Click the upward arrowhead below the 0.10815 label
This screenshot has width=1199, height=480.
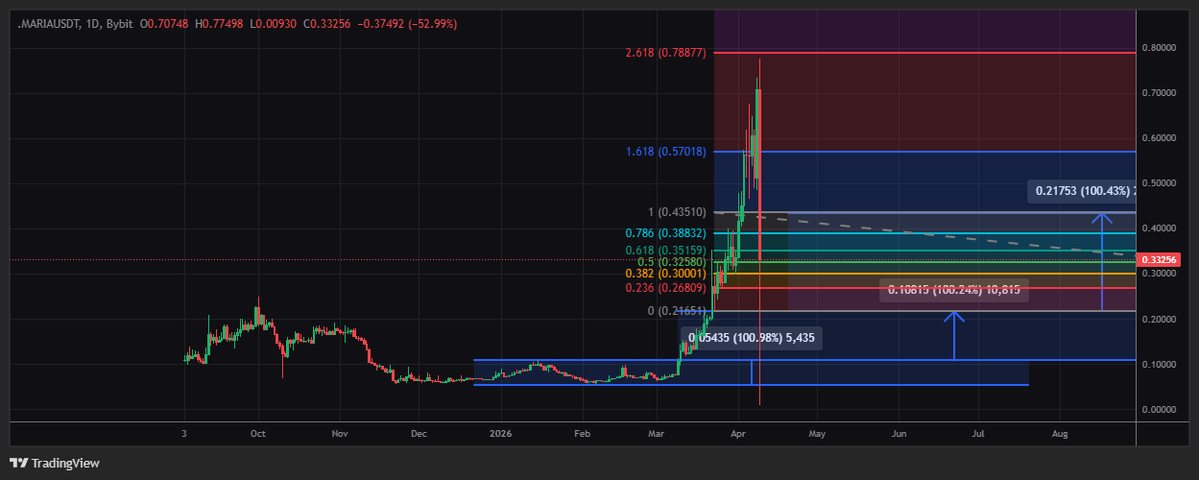point(954,319)
